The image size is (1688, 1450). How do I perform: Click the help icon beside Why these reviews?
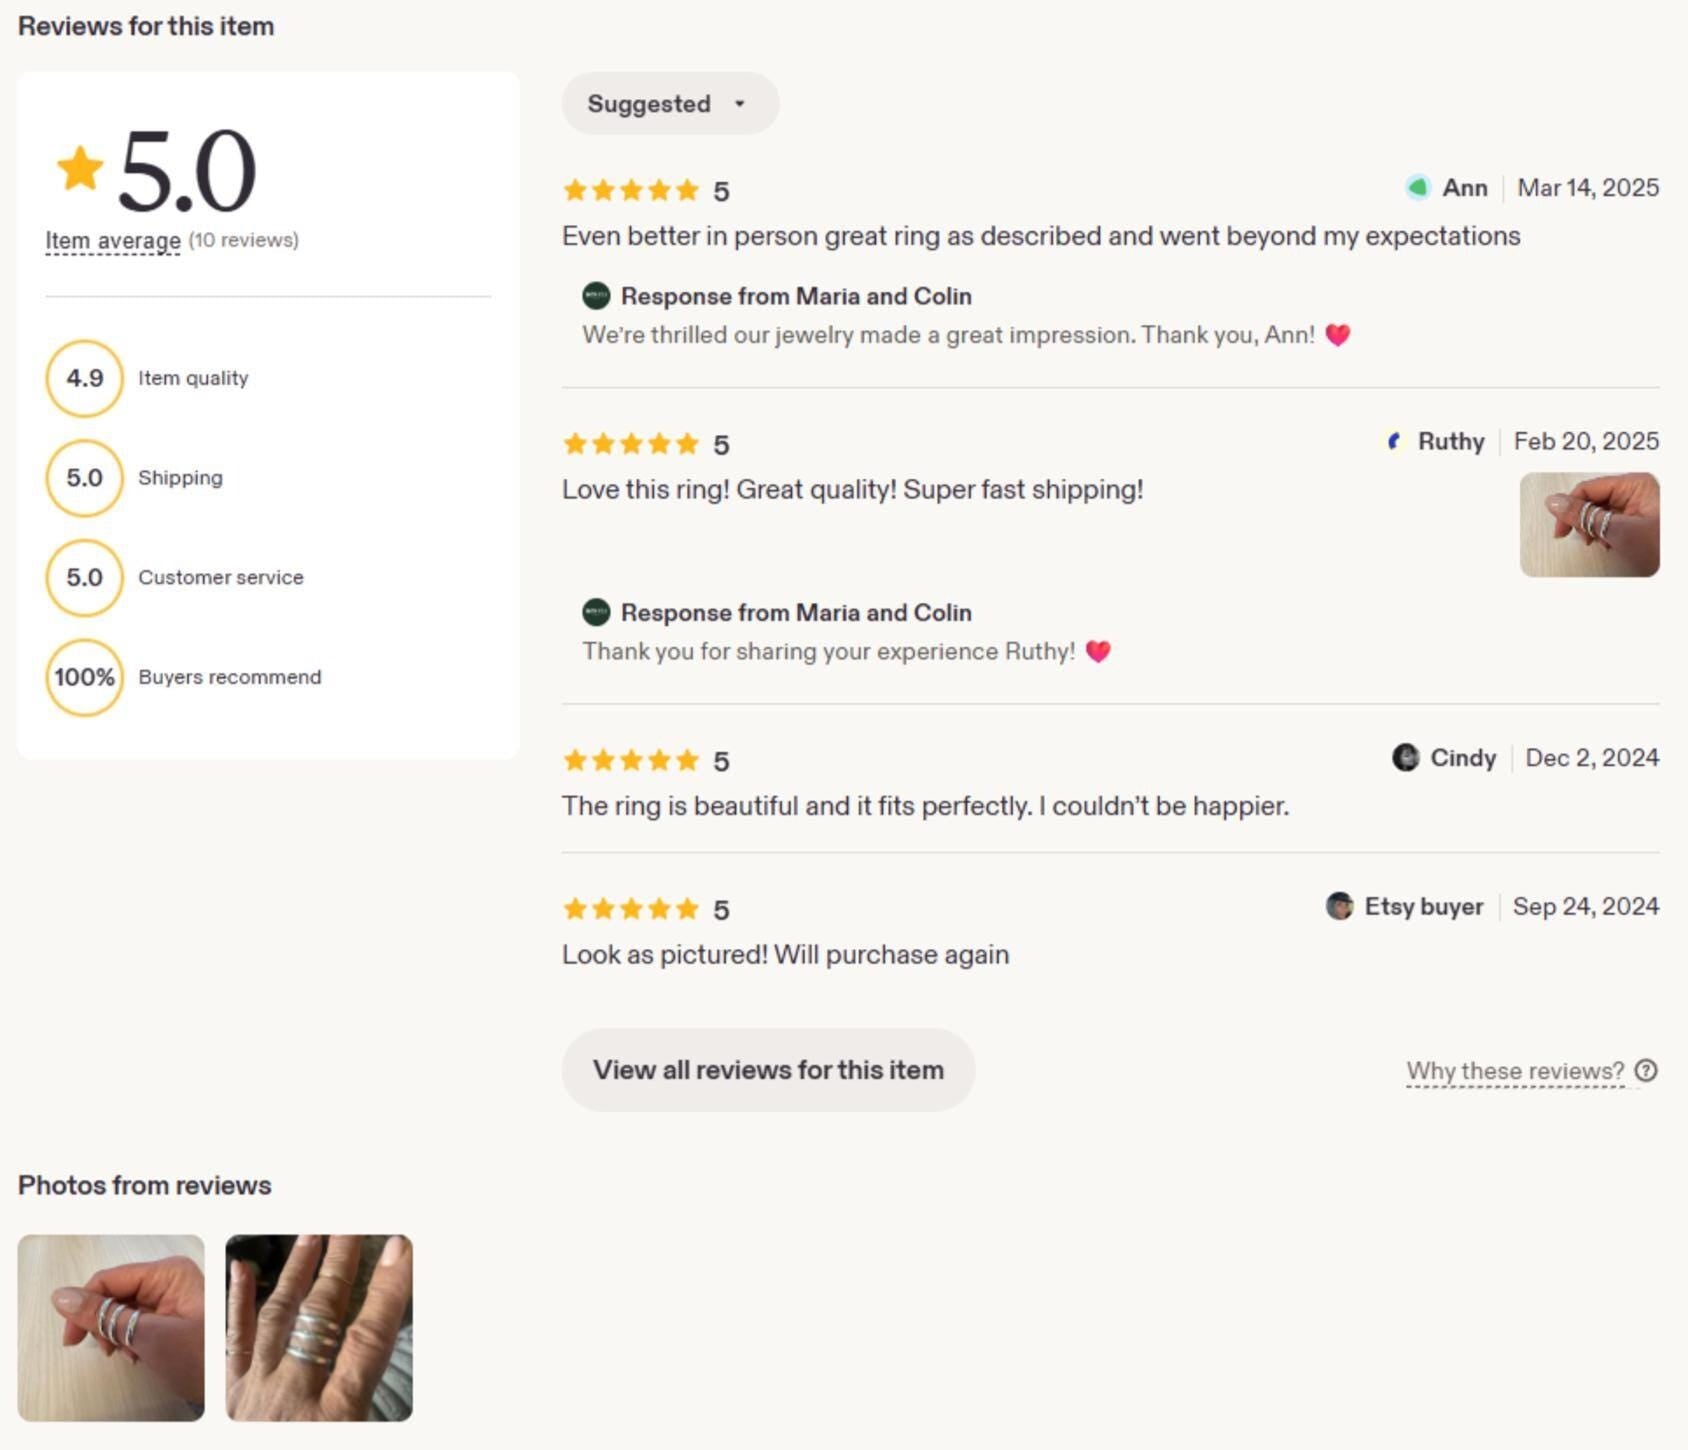click(x=1645, y=1071)
